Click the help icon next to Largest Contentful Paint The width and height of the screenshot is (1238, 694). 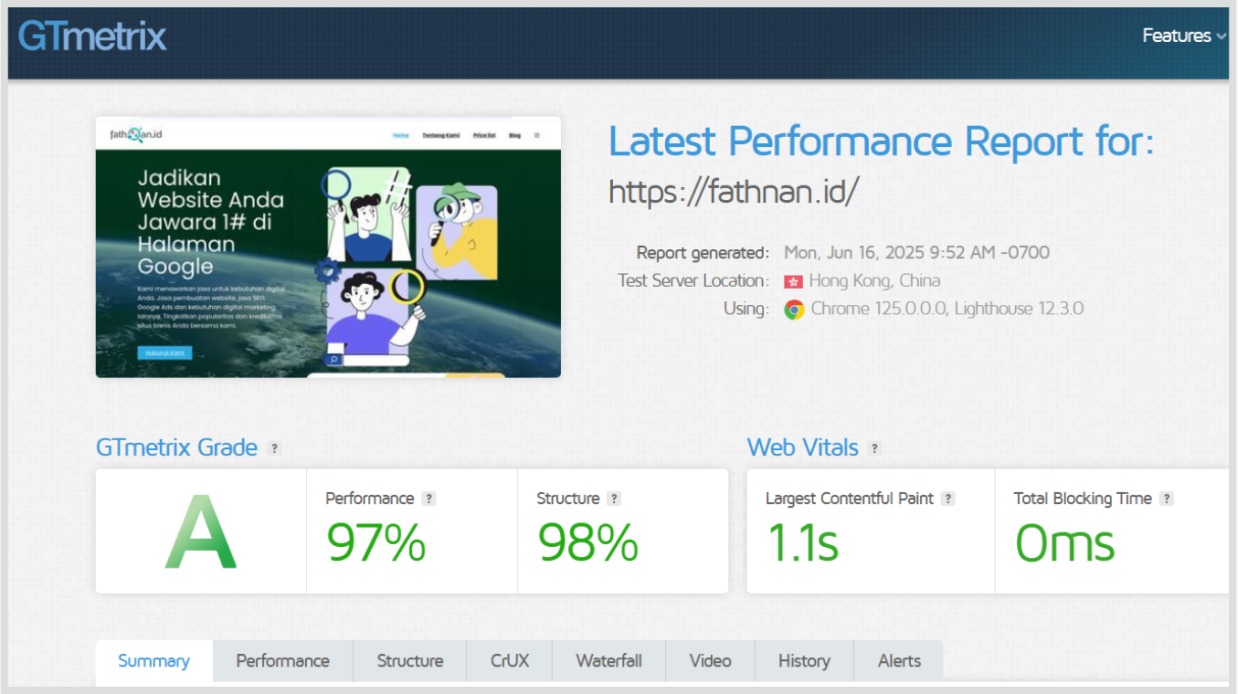pyautogui.click(x=948, y=499)
